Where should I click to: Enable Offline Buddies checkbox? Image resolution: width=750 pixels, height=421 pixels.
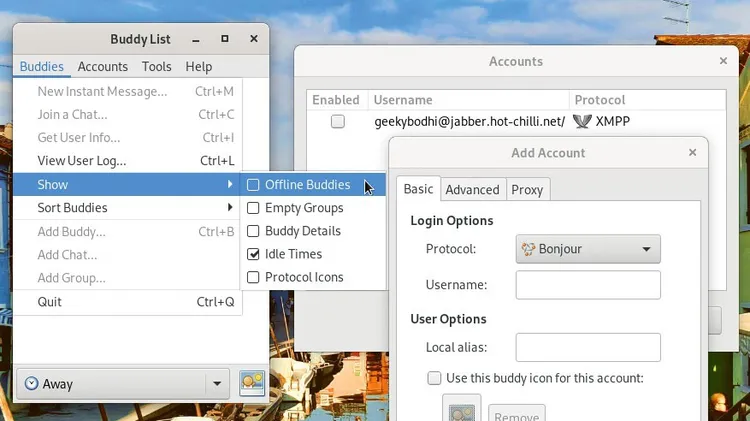253,185
